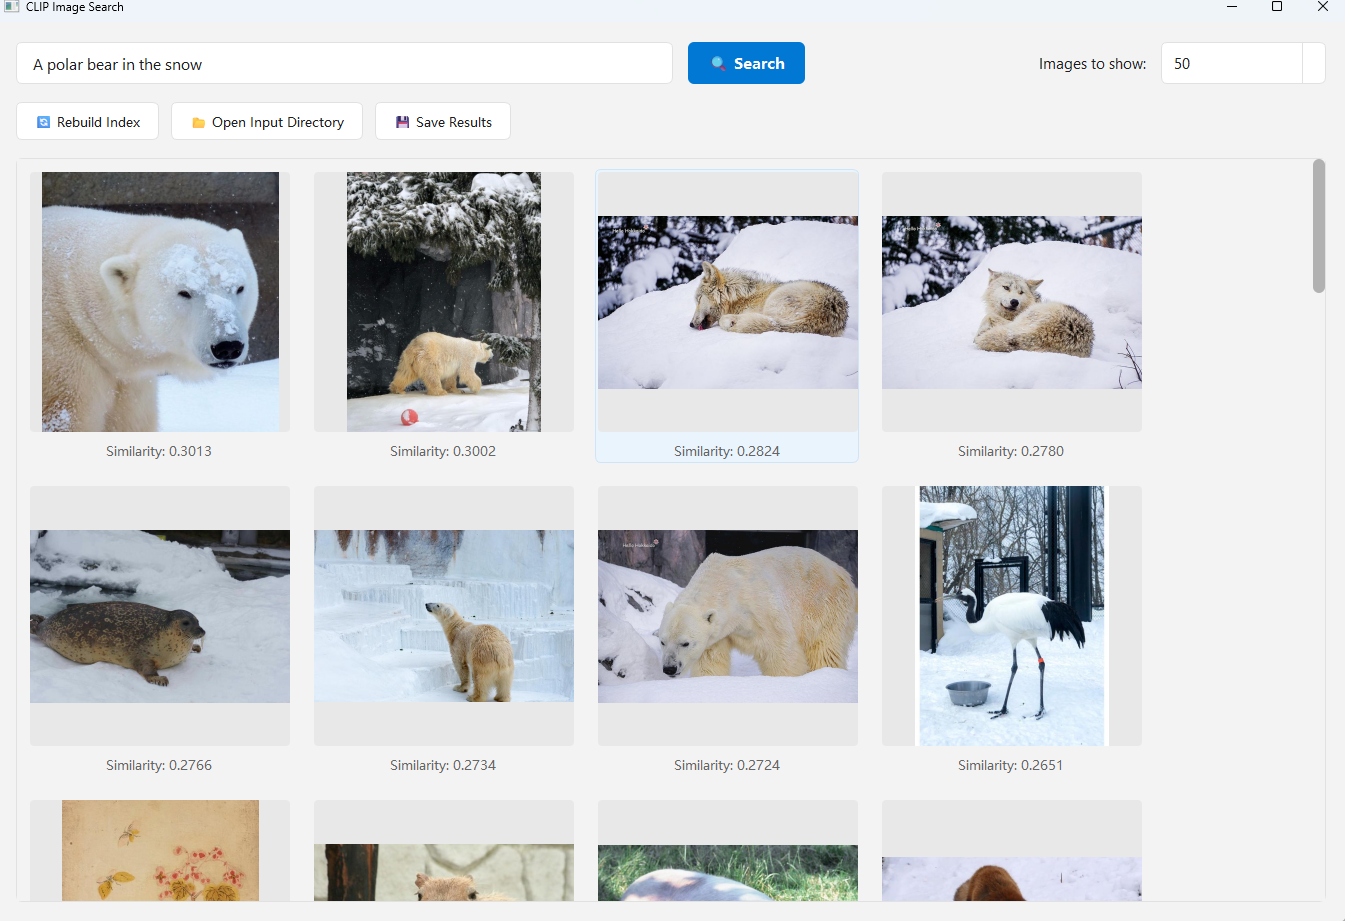This screenshot has width=1345, height=921.
Task: Maximize the CLIP Image Search window
Action: [1277, 7]
